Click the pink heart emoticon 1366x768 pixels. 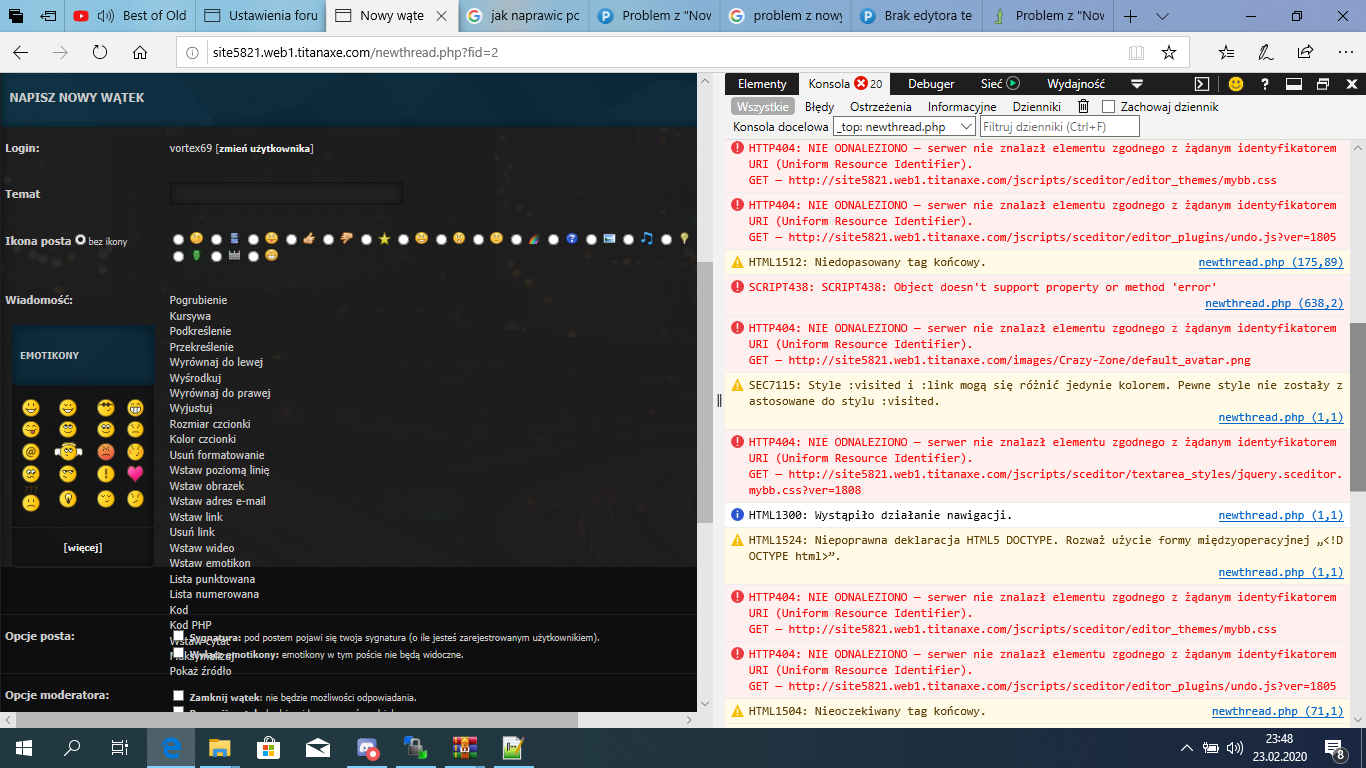click(135, 474)
